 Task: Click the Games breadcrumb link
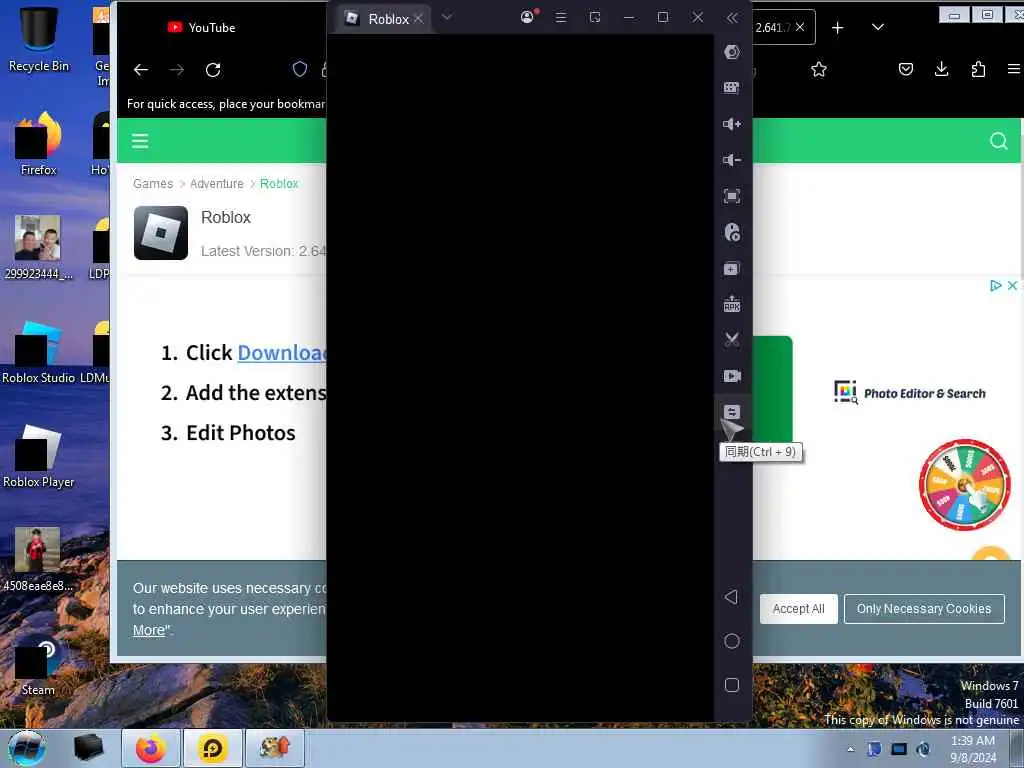pyautogui.click(x=153, y=184)
